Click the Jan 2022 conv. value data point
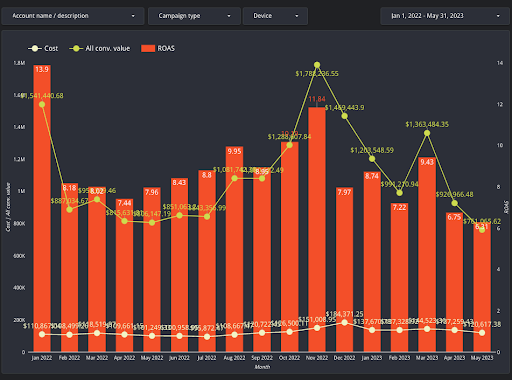 coord(42,104)
